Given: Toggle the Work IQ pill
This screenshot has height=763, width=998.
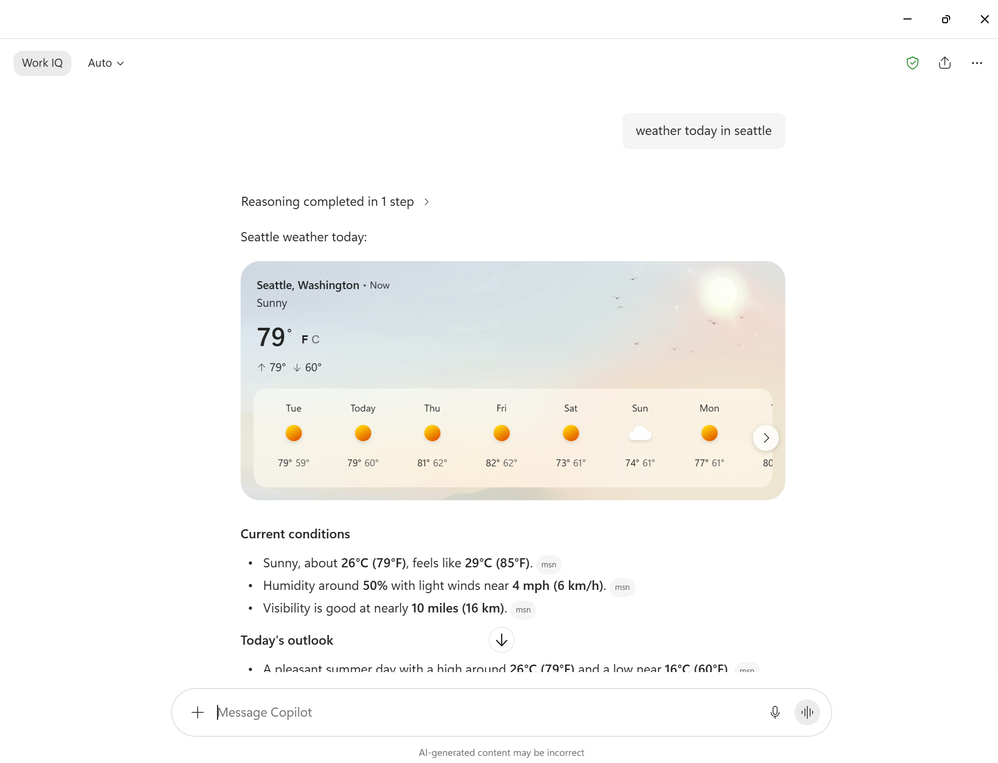Looking at the screenshot, I should (x=42, y=63).
